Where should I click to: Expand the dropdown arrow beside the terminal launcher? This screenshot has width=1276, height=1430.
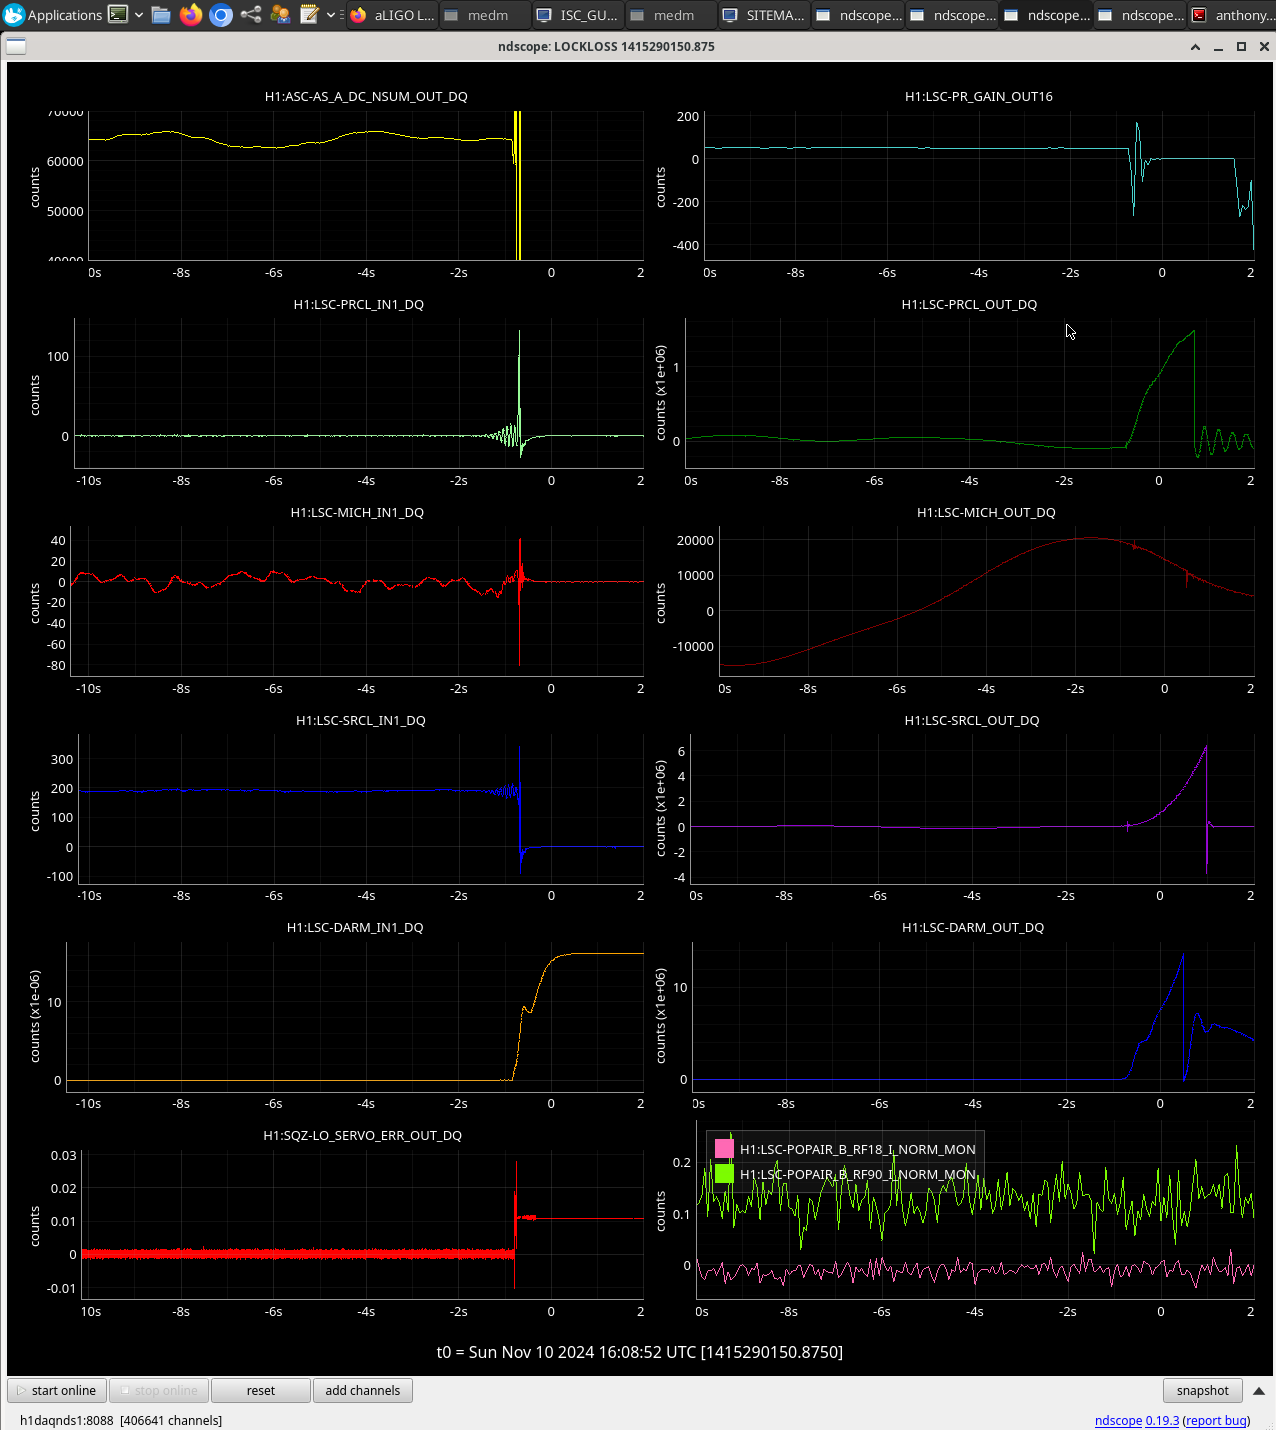(x=139, y=15)
